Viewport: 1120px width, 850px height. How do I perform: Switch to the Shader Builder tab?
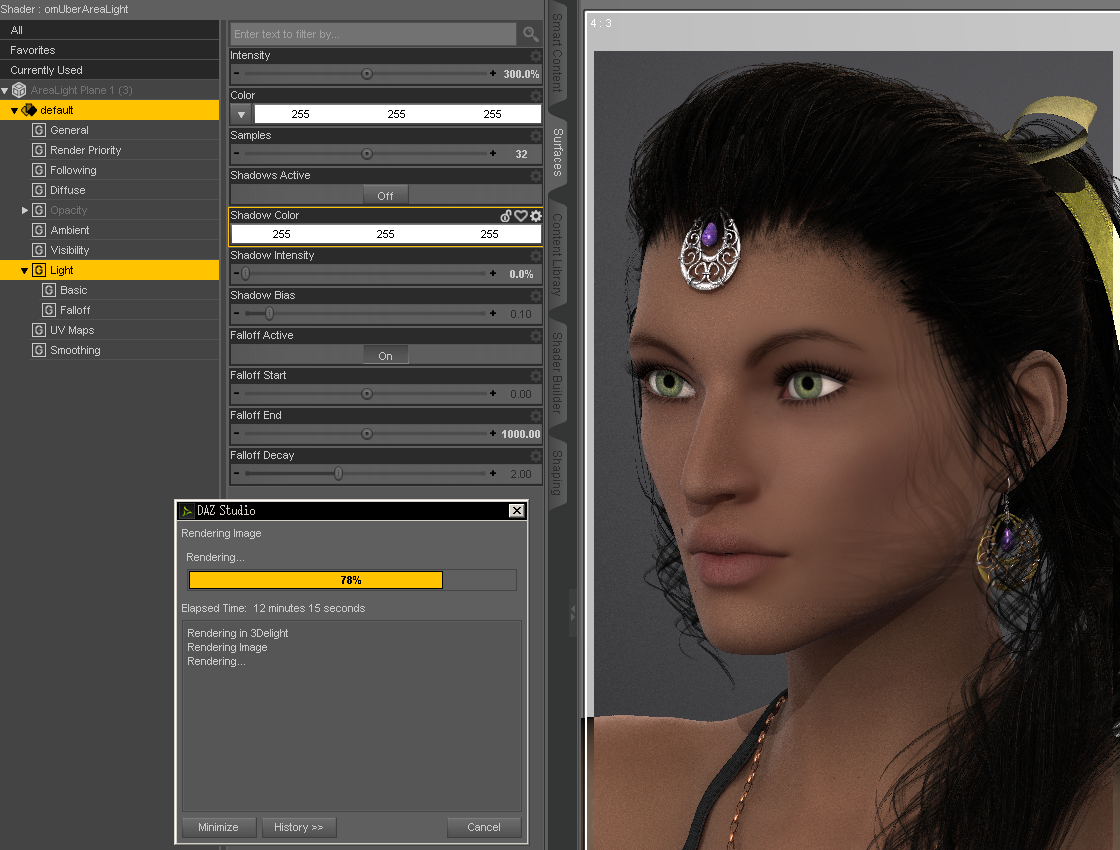[x=558, y=372]
